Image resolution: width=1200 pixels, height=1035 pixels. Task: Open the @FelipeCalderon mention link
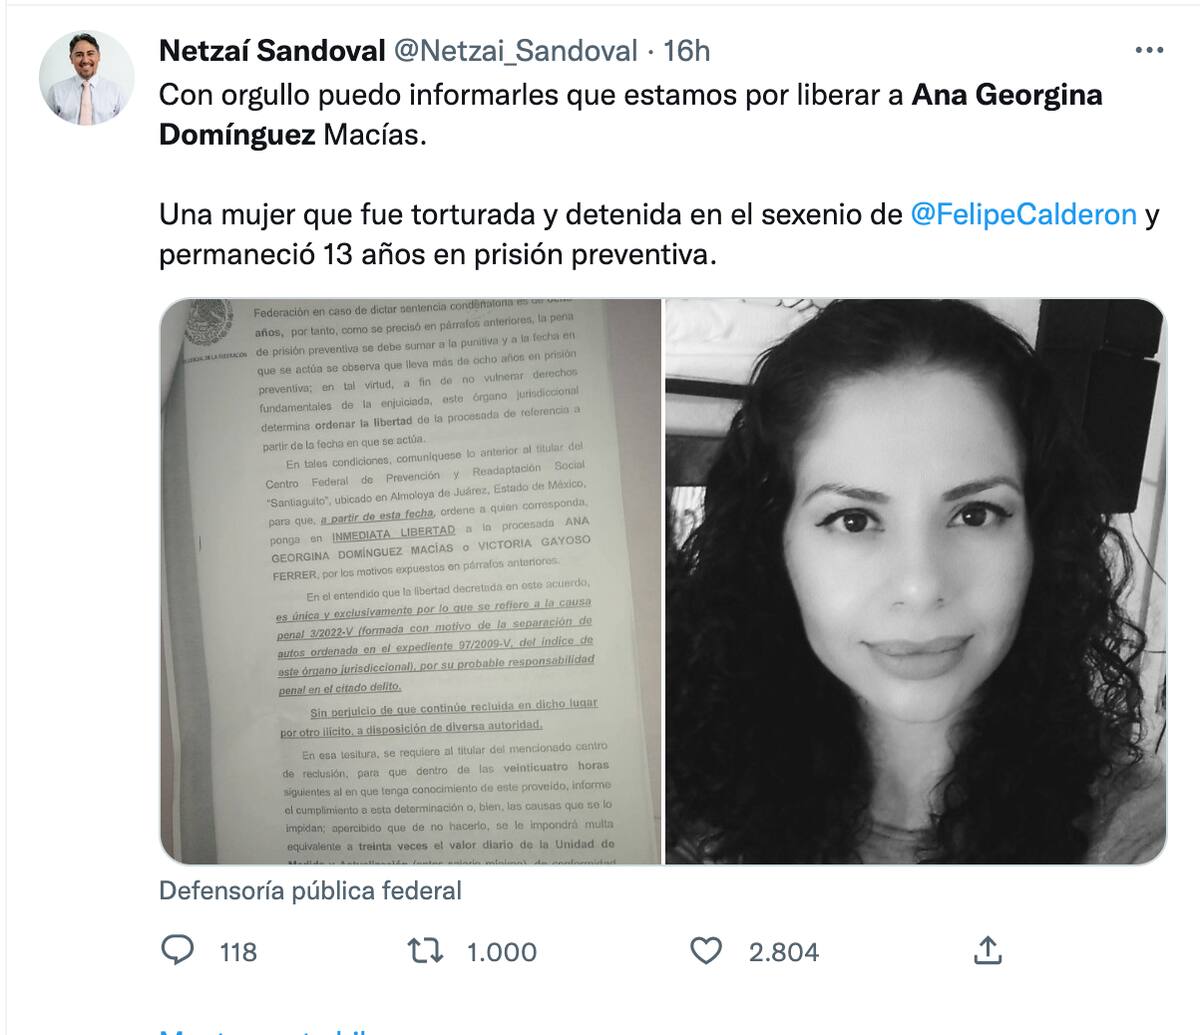point(1023,214)
